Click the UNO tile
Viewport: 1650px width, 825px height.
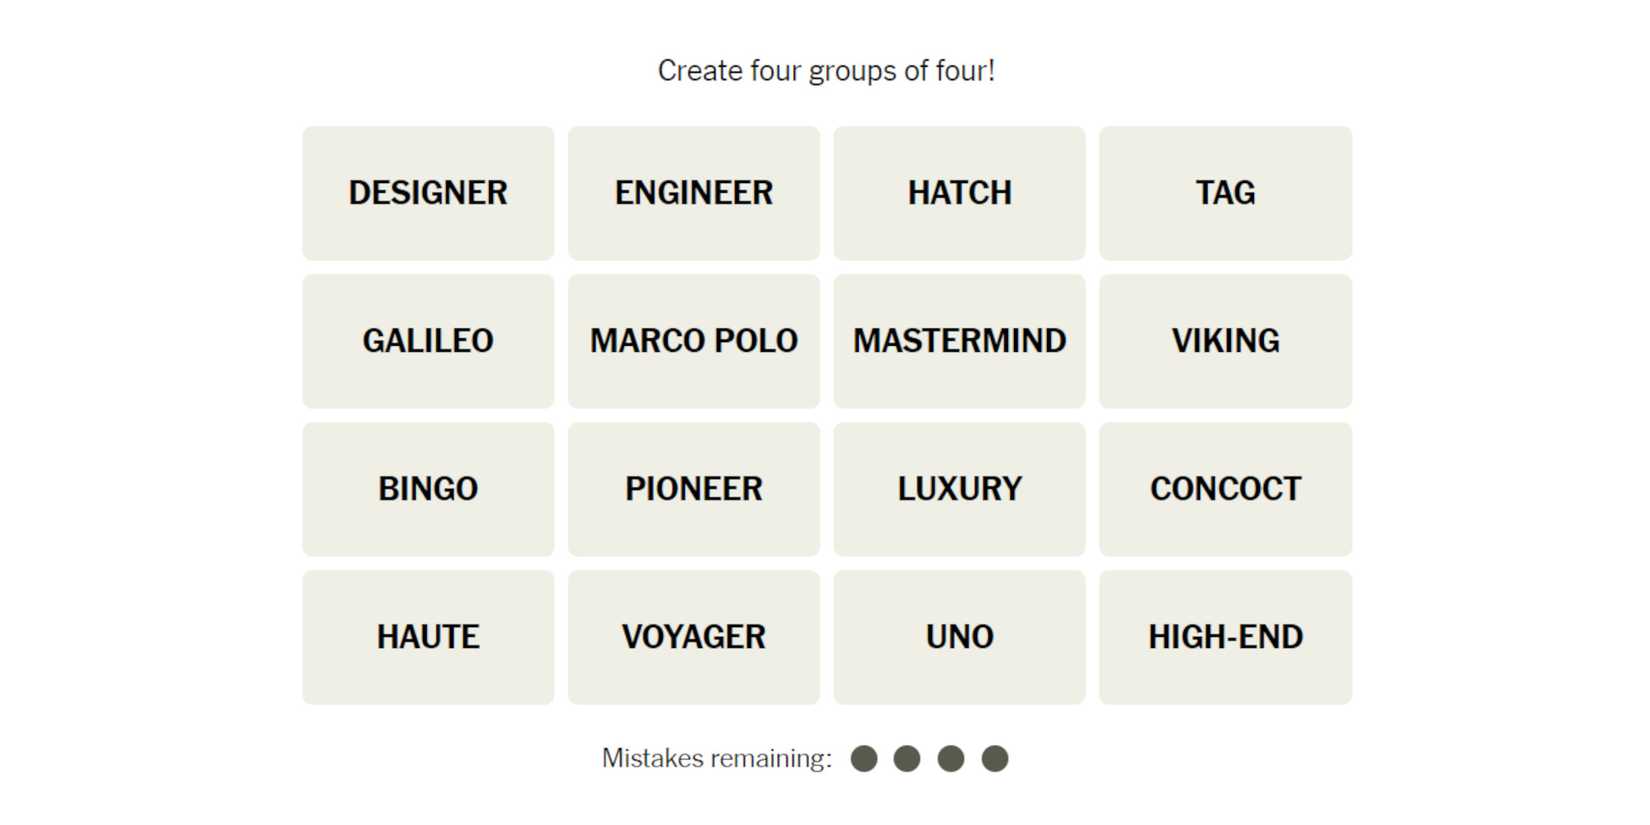click(959, 637)
